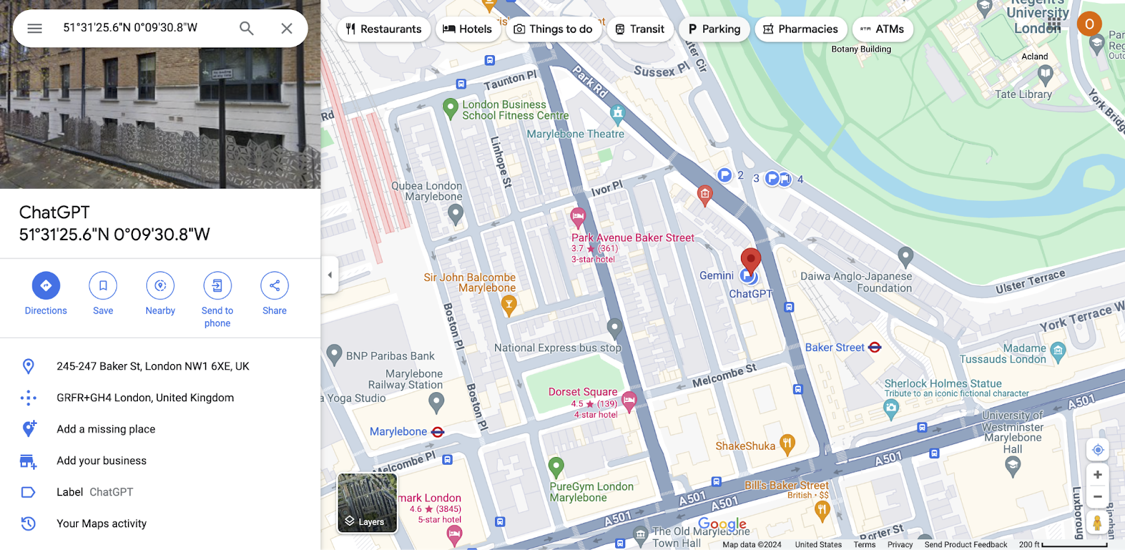This screenshot has height=550, width=1125.
Task: Click the Street View pegman icon
Action: click(1097, 523)
